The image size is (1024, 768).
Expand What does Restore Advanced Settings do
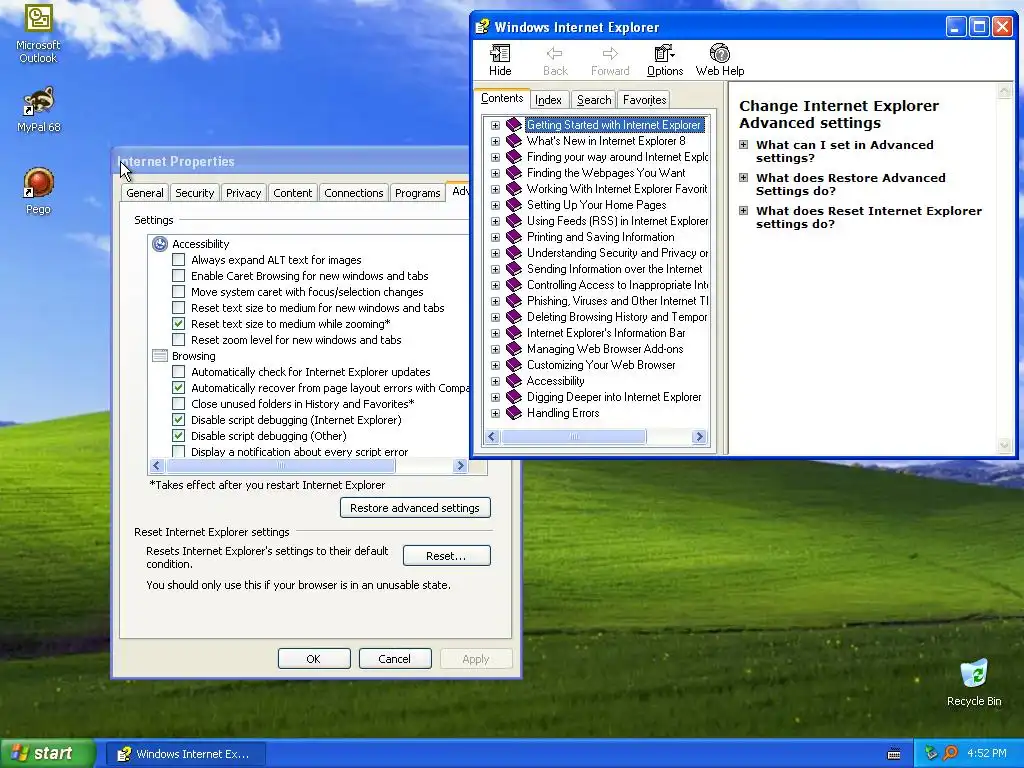[x=743, y=177]
